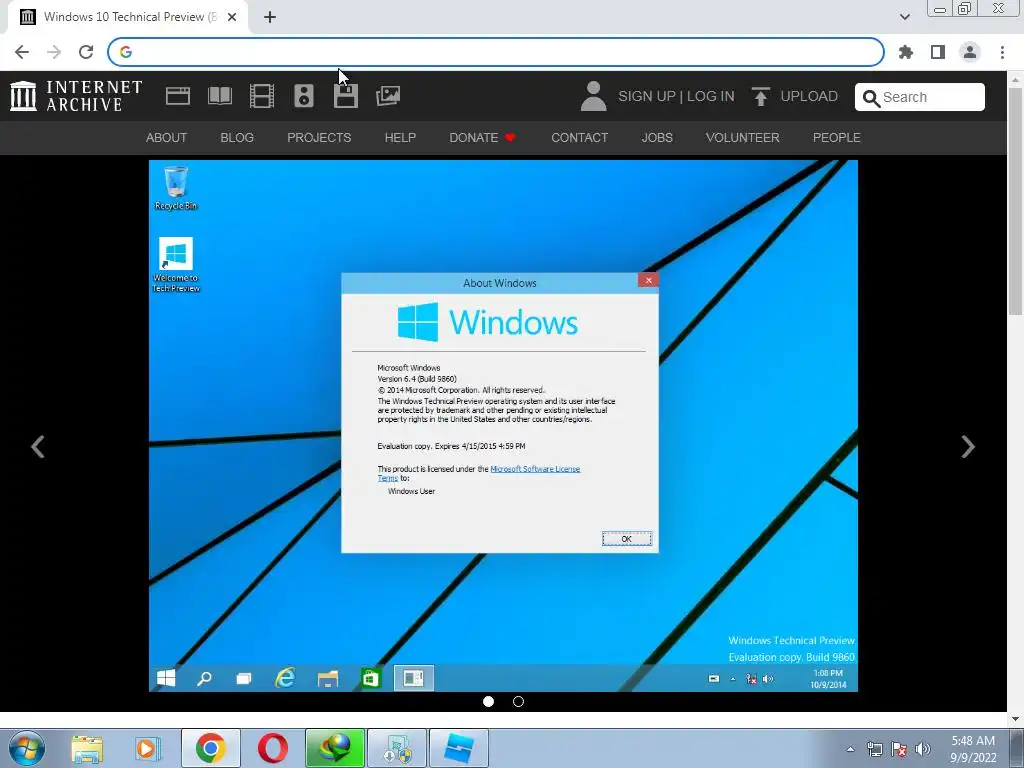Open the Images icon
Viewport: 1024px width, 768px height.
[x=388, y=96]
